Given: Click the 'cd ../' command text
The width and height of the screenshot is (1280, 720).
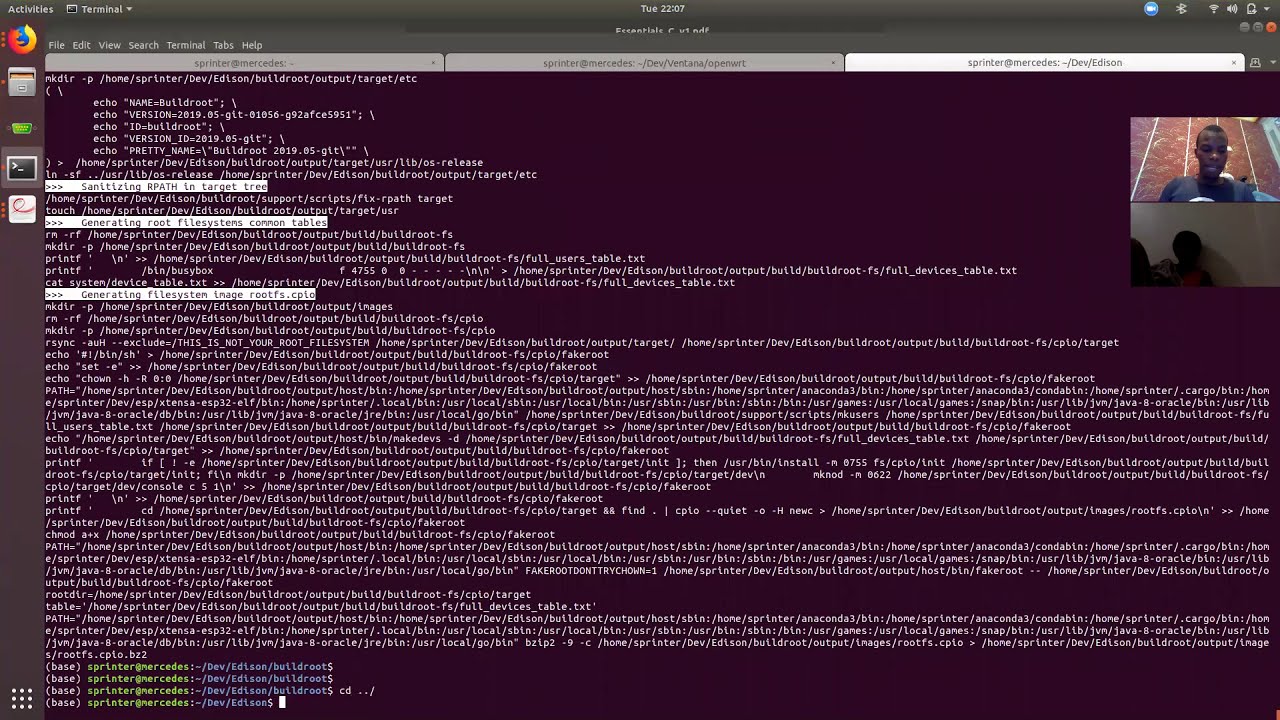Looking at the screenshot, I should point(357,691).
